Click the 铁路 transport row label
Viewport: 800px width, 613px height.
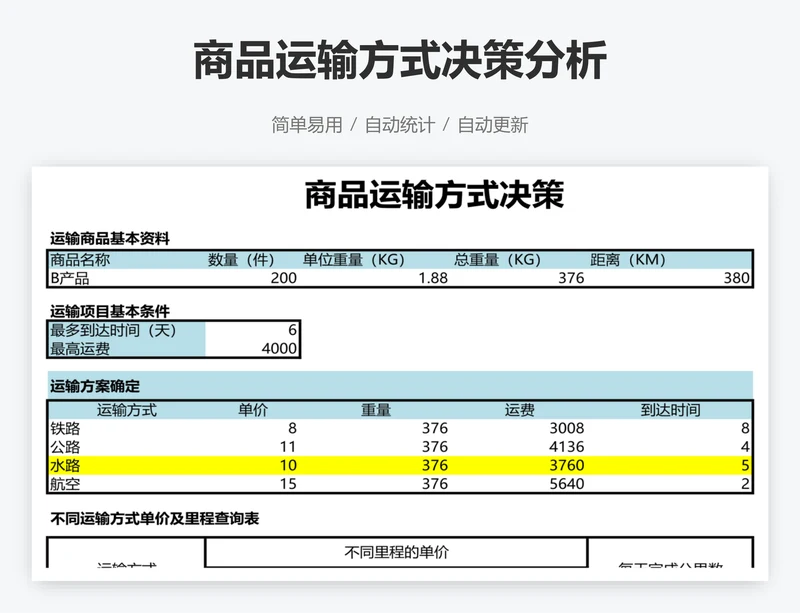point(65,428)
